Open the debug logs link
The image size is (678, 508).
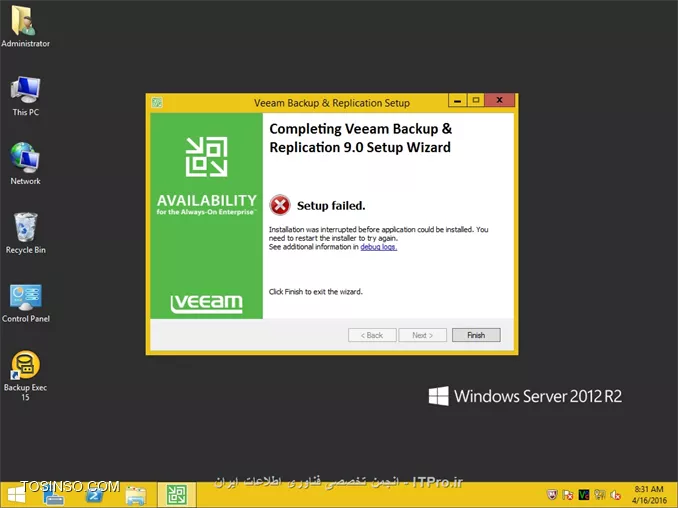pyautogui.click(x=378, y=247)
